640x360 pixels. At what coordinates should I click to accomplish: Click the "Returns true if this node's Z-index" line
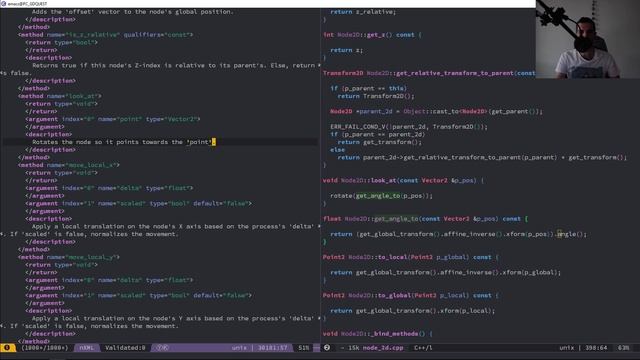click(x=173, y=65)
